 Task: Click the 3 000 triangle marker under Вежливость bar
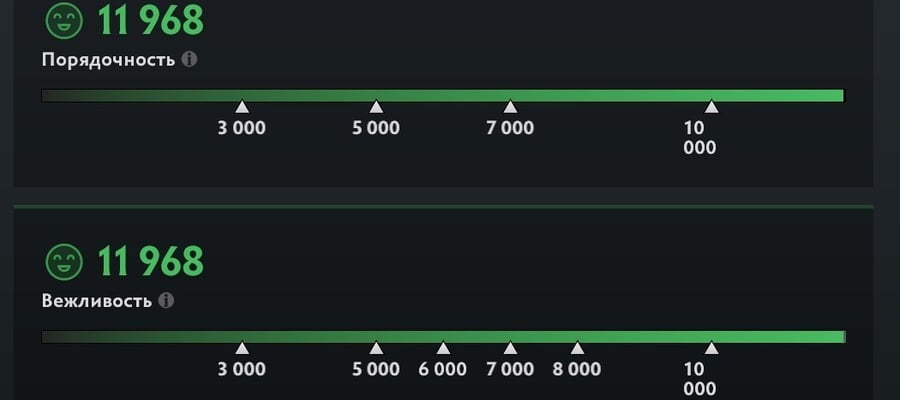click(x=242, y=348)
